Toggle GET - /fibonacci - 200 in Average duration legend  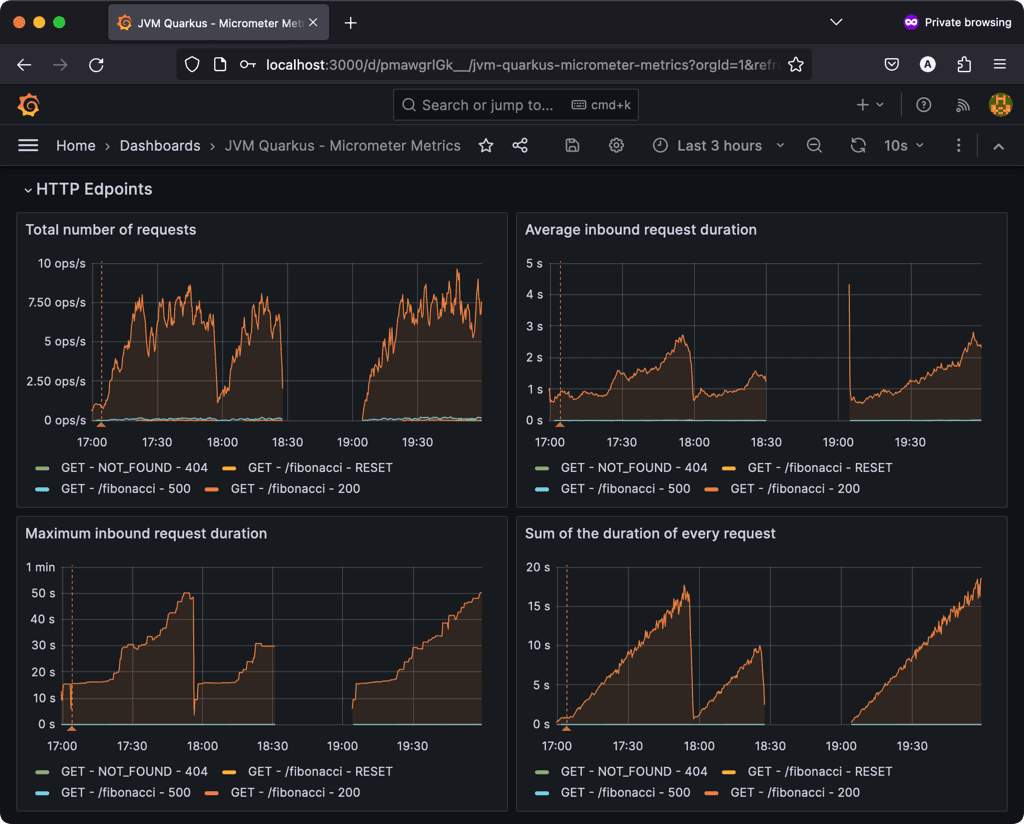click(795, 488)
